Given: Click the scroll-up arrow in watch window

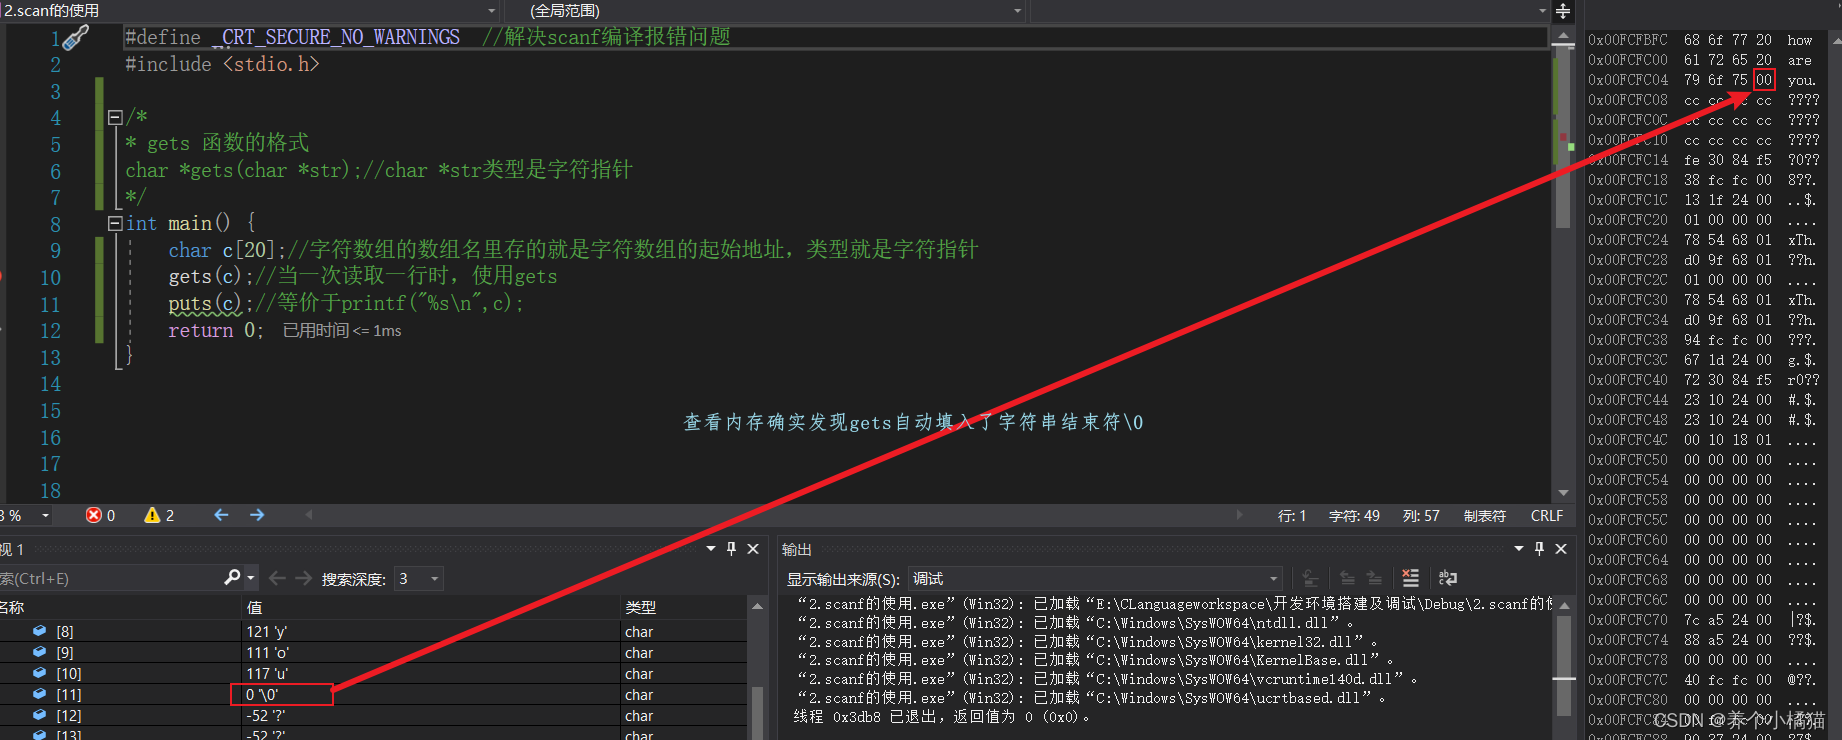Looking at the screenshot, I should [757, 606].
